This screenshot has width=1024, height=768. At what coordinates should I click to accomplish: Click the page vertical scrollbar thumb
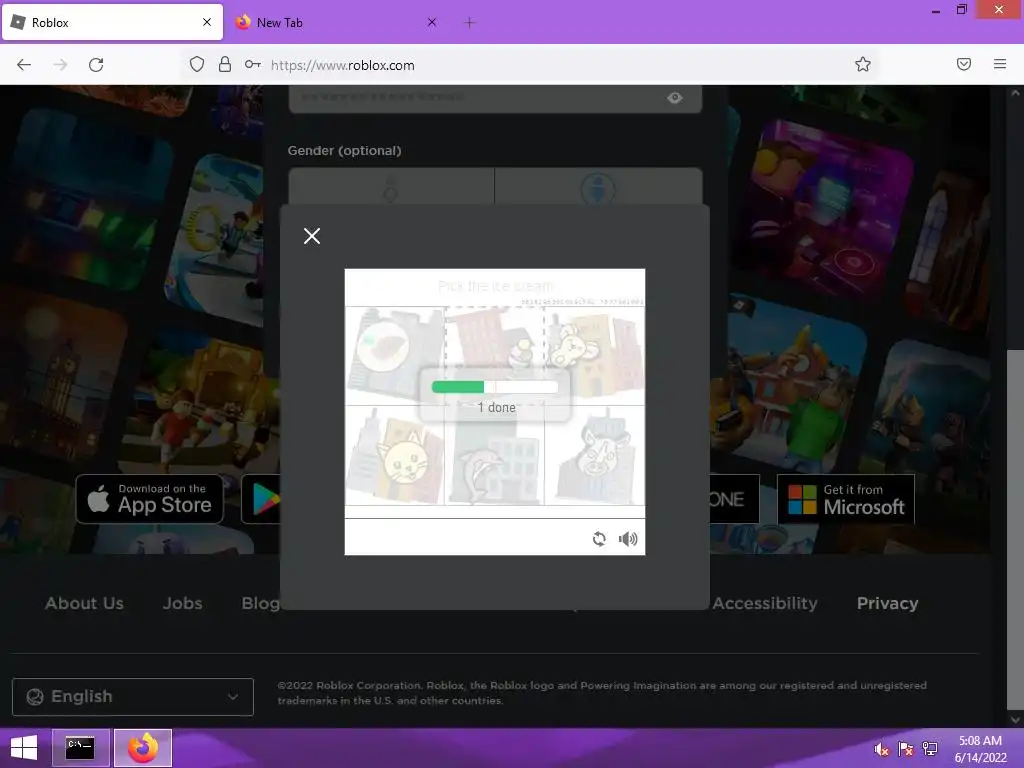1016,529
